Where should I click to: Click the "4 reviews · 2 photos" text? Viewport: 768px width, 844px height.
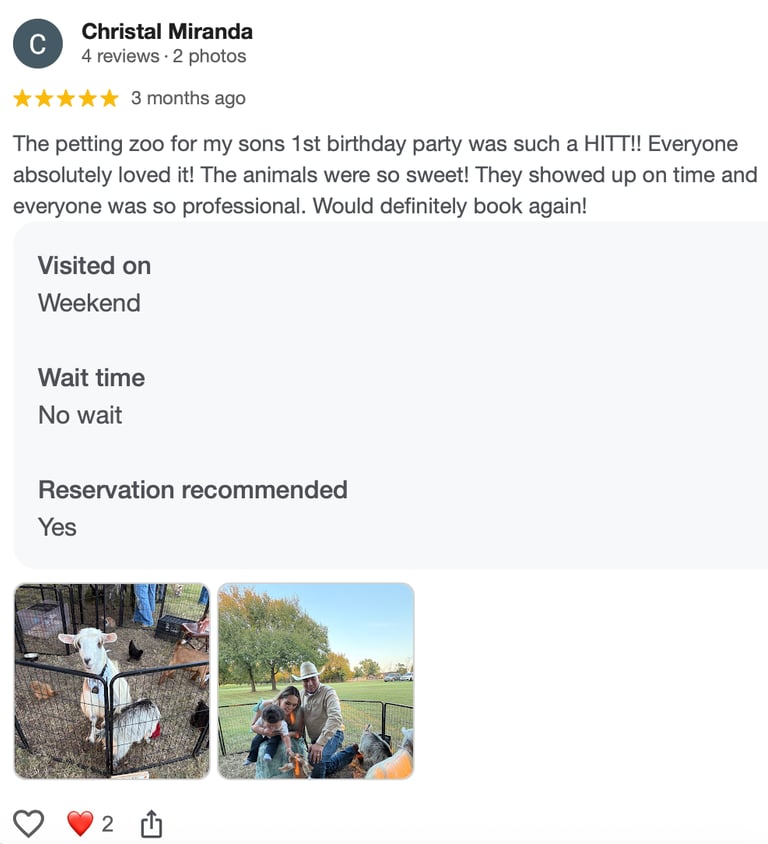164,56
